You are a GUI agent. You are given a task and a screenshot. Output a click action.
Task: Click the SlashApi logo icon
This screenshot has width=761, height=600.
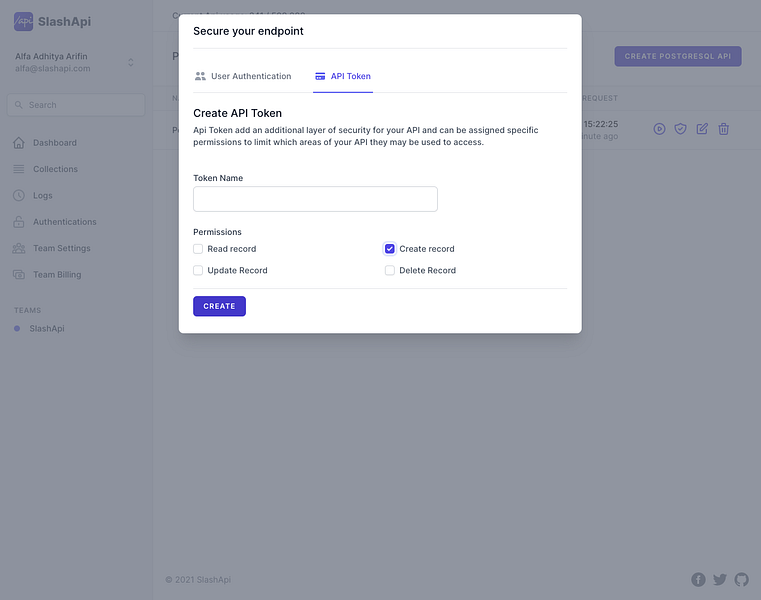pos(23,21)
